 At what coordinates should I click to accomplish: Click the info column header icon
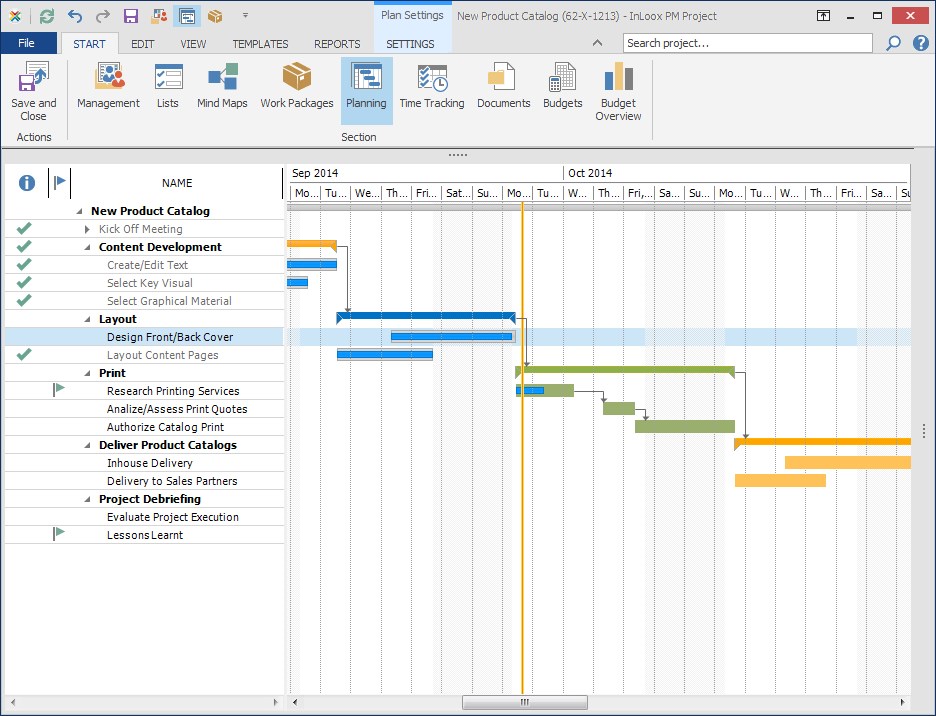tap(27, 183)
